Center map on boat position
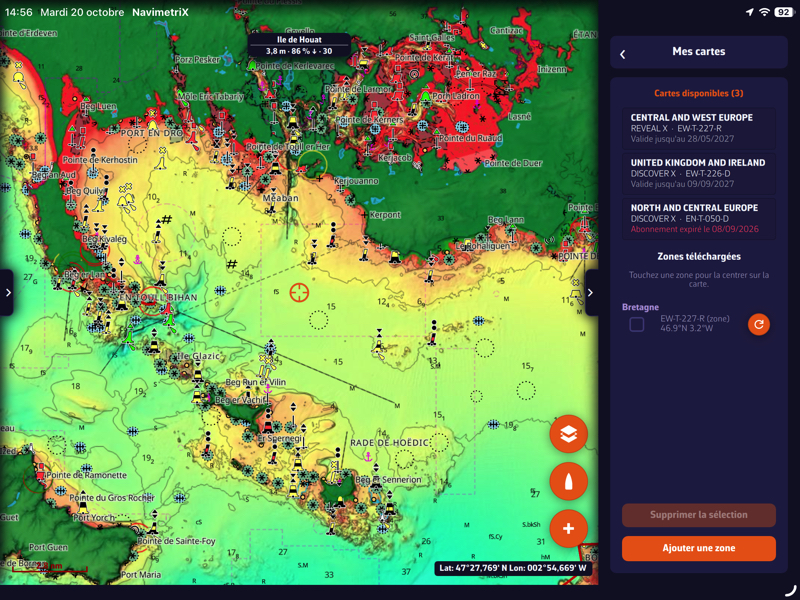 pos(568,481)
